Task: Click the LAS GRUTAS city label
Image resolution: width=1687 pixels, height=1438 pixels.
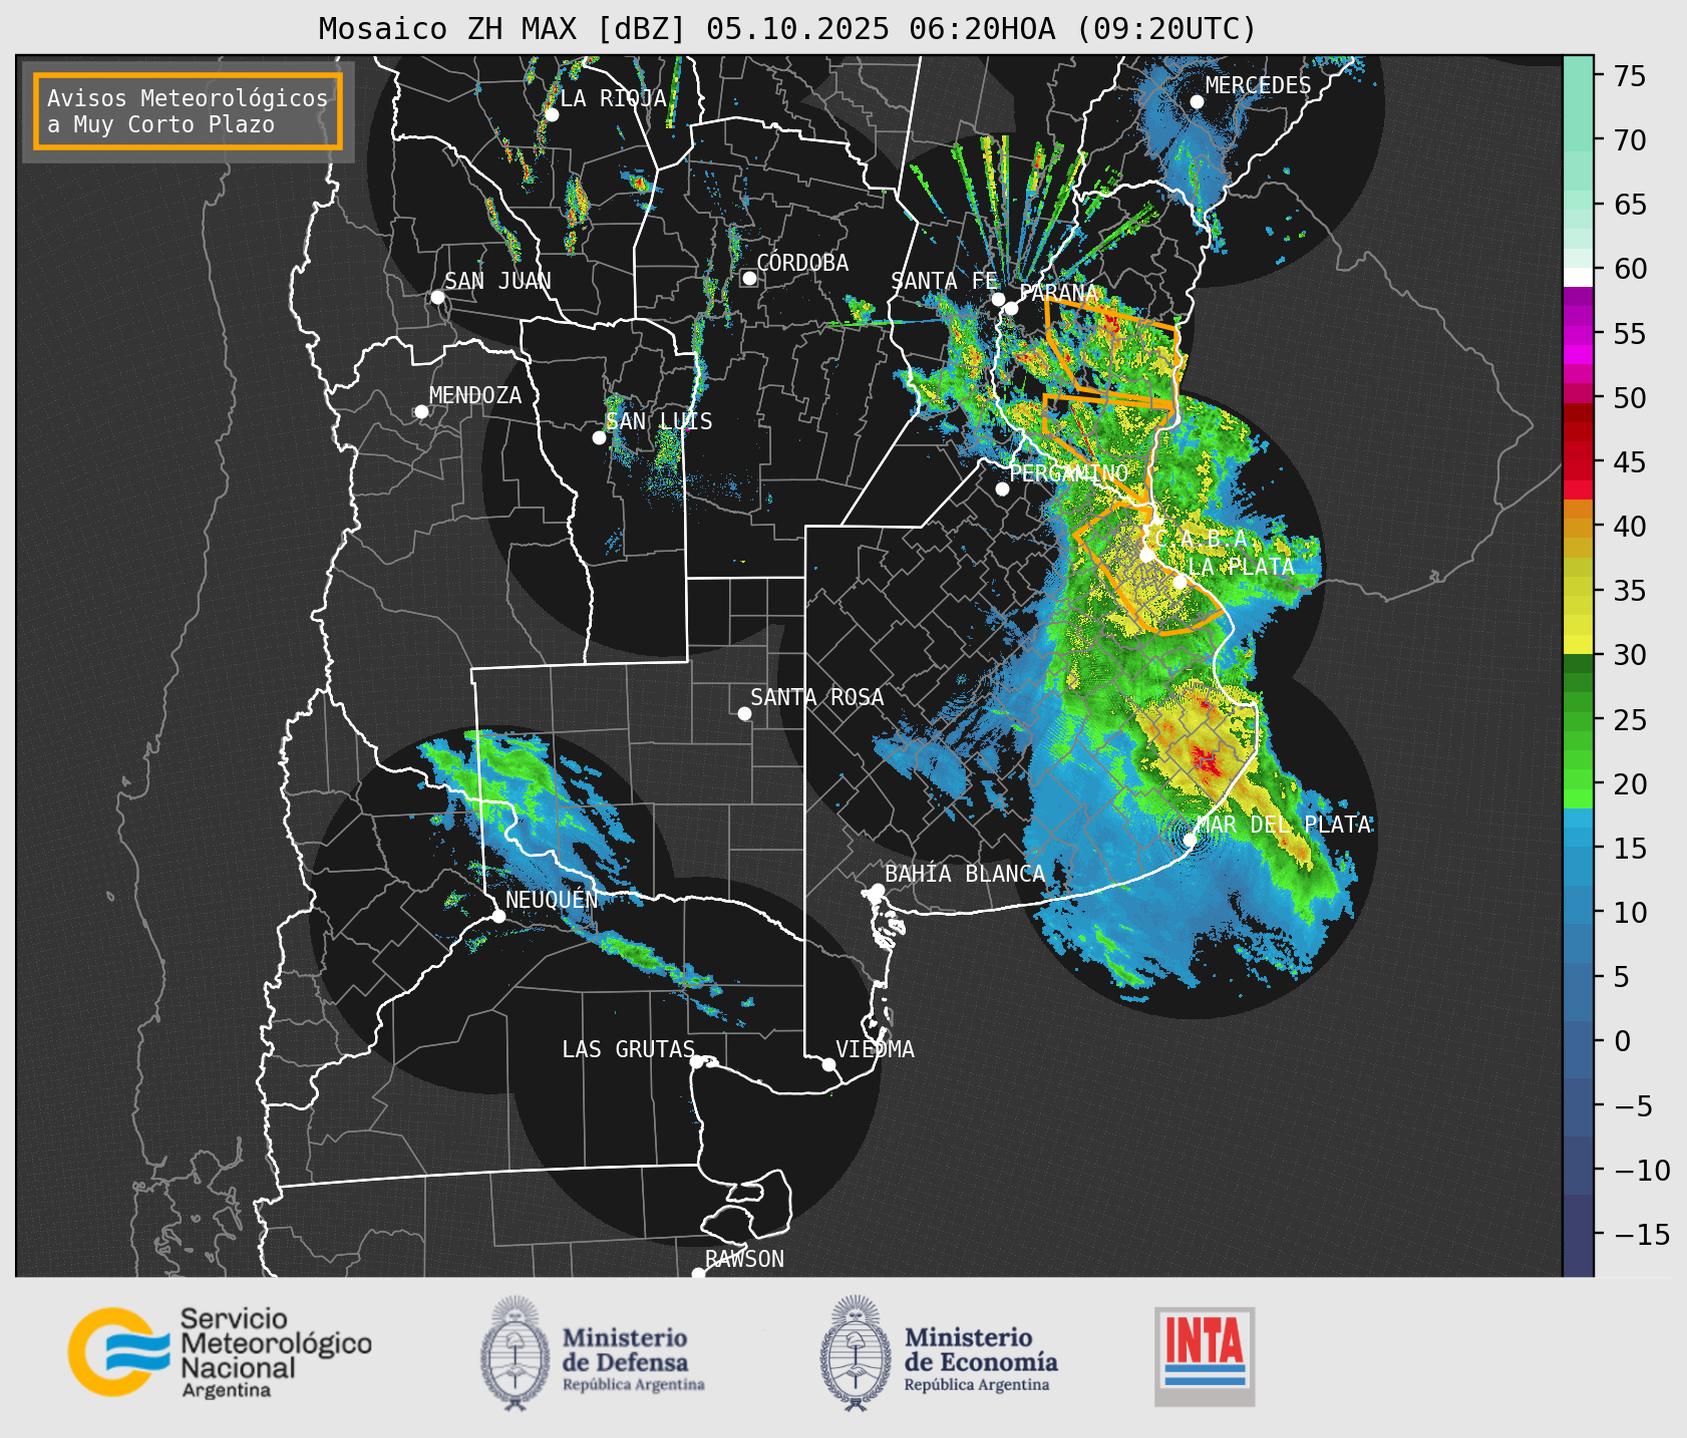Action: click(x=628, y=1049)
